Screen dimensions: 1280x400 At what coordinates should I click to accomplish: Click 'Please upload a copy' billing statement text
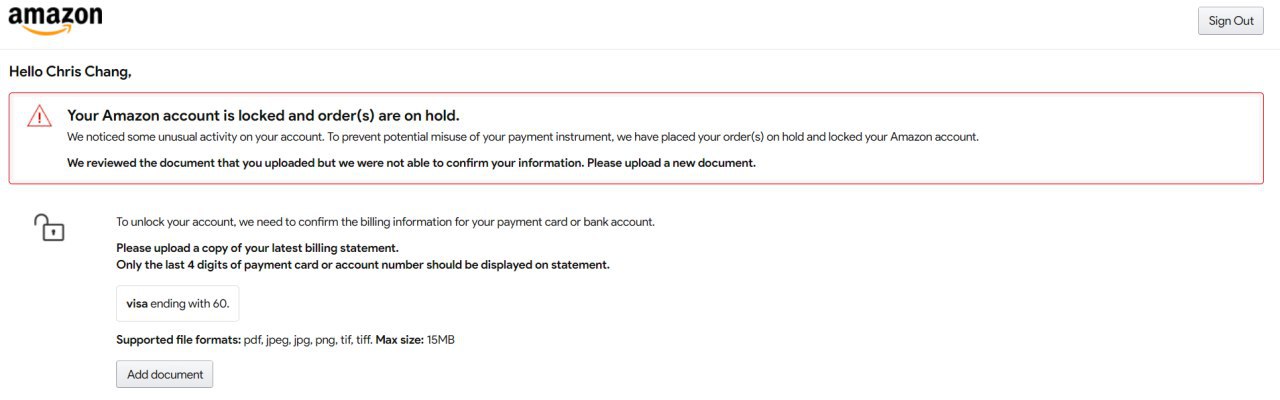pyautogui.click(x=257, y=248)
